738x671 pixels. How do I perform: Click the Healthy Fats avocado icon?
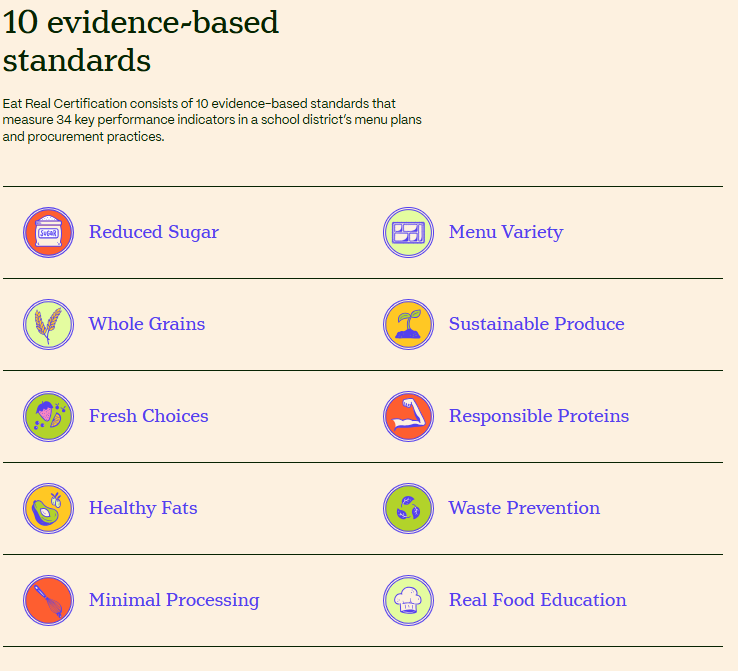[x=48, y=508]
